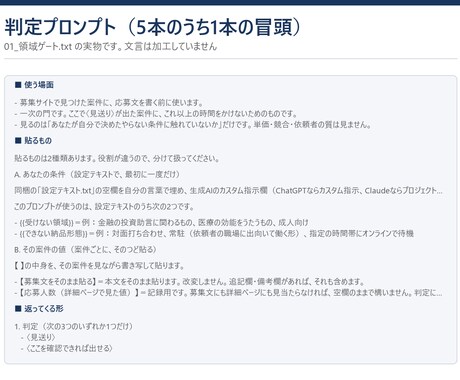Screen dimensions: 460x380
Task: Click the subtitle starting with 01_領域ゲート.txt
Action: coord(110,46)
